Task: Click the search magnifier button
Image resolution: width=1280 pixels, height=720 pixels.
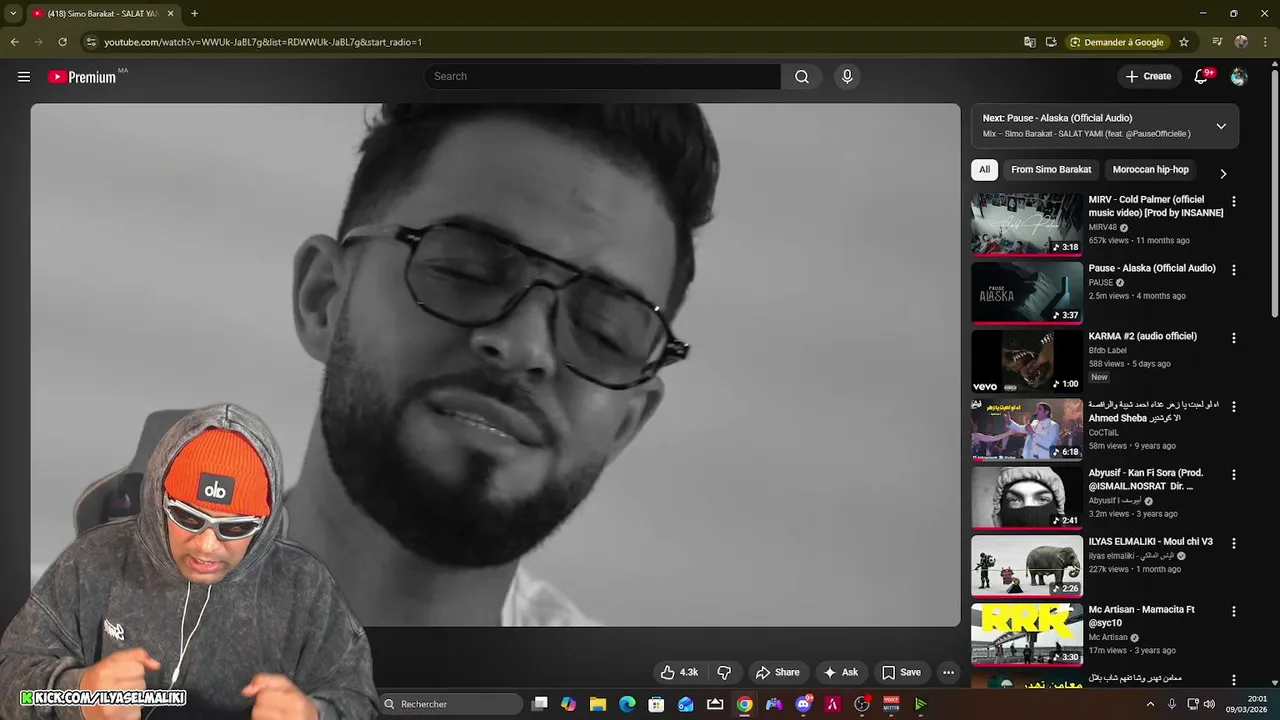Action: tap(802, 77)
